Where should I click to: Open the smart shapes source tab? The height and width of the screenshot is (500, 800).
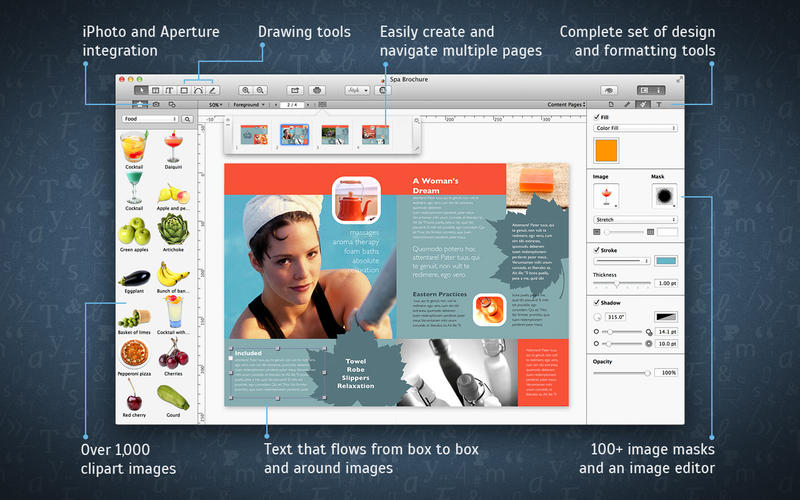point(172,105)
